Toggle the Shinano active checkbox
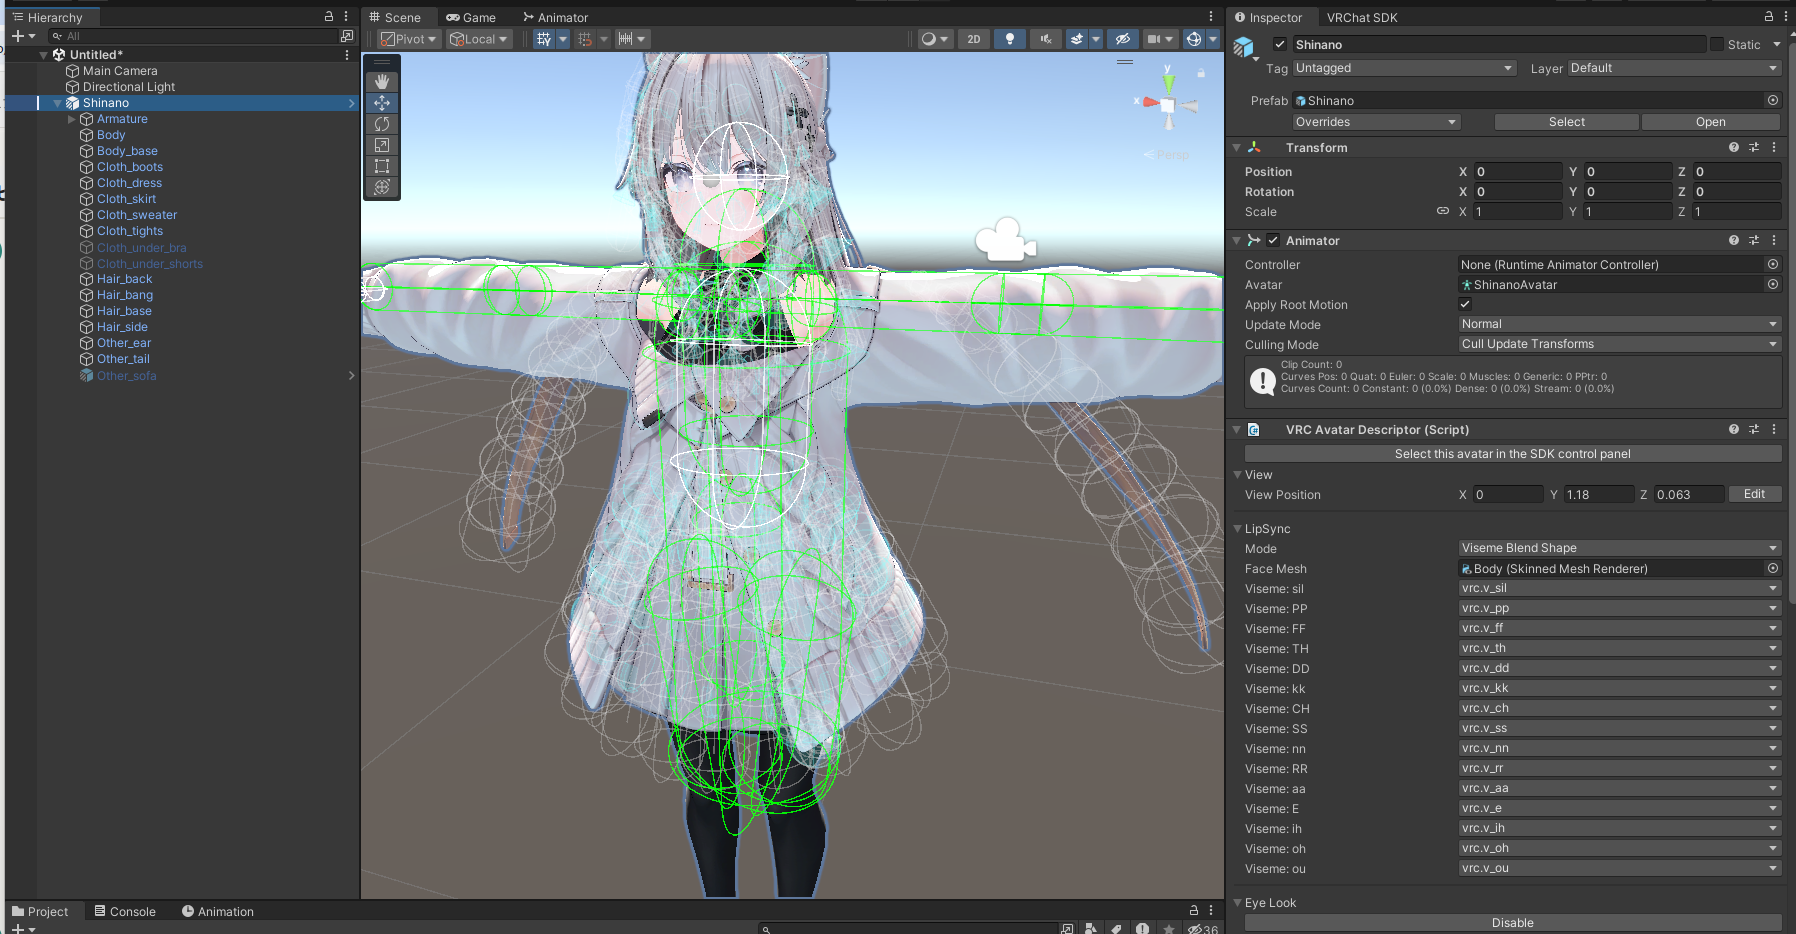 click(x=1279, y=44)
